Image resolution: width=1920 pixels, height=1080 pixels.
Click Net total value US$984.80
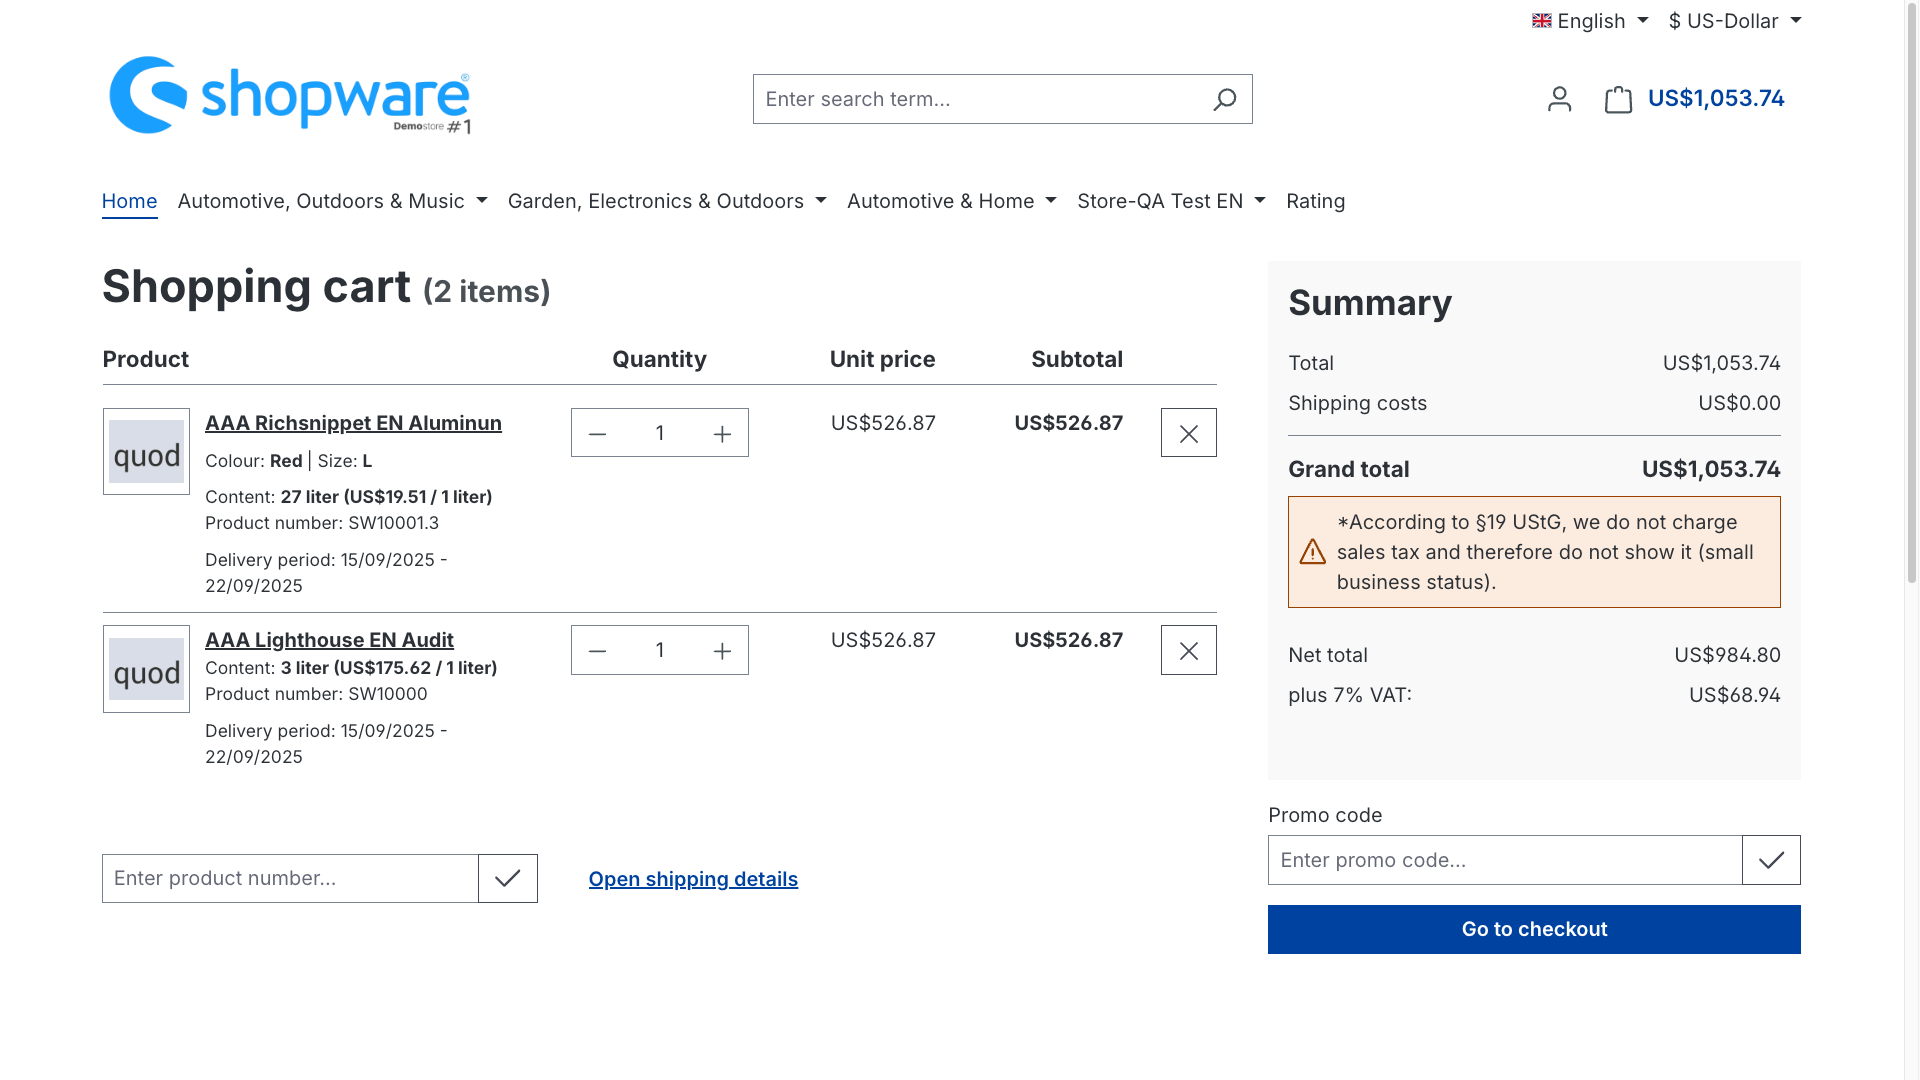click(1727, 655)
